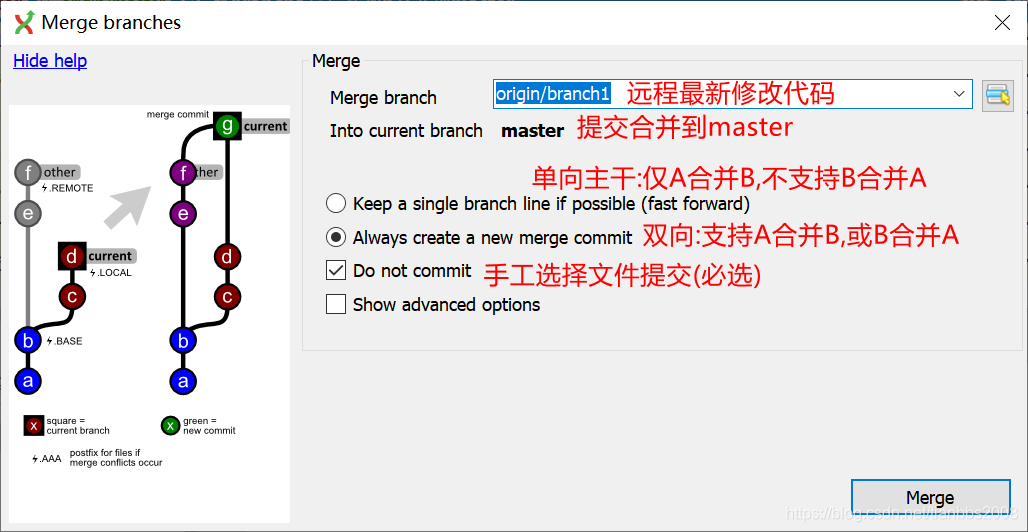The height and width of the screenshot is (532, 1028).
Task: Click the Hide help link
Action: [50, 61]
